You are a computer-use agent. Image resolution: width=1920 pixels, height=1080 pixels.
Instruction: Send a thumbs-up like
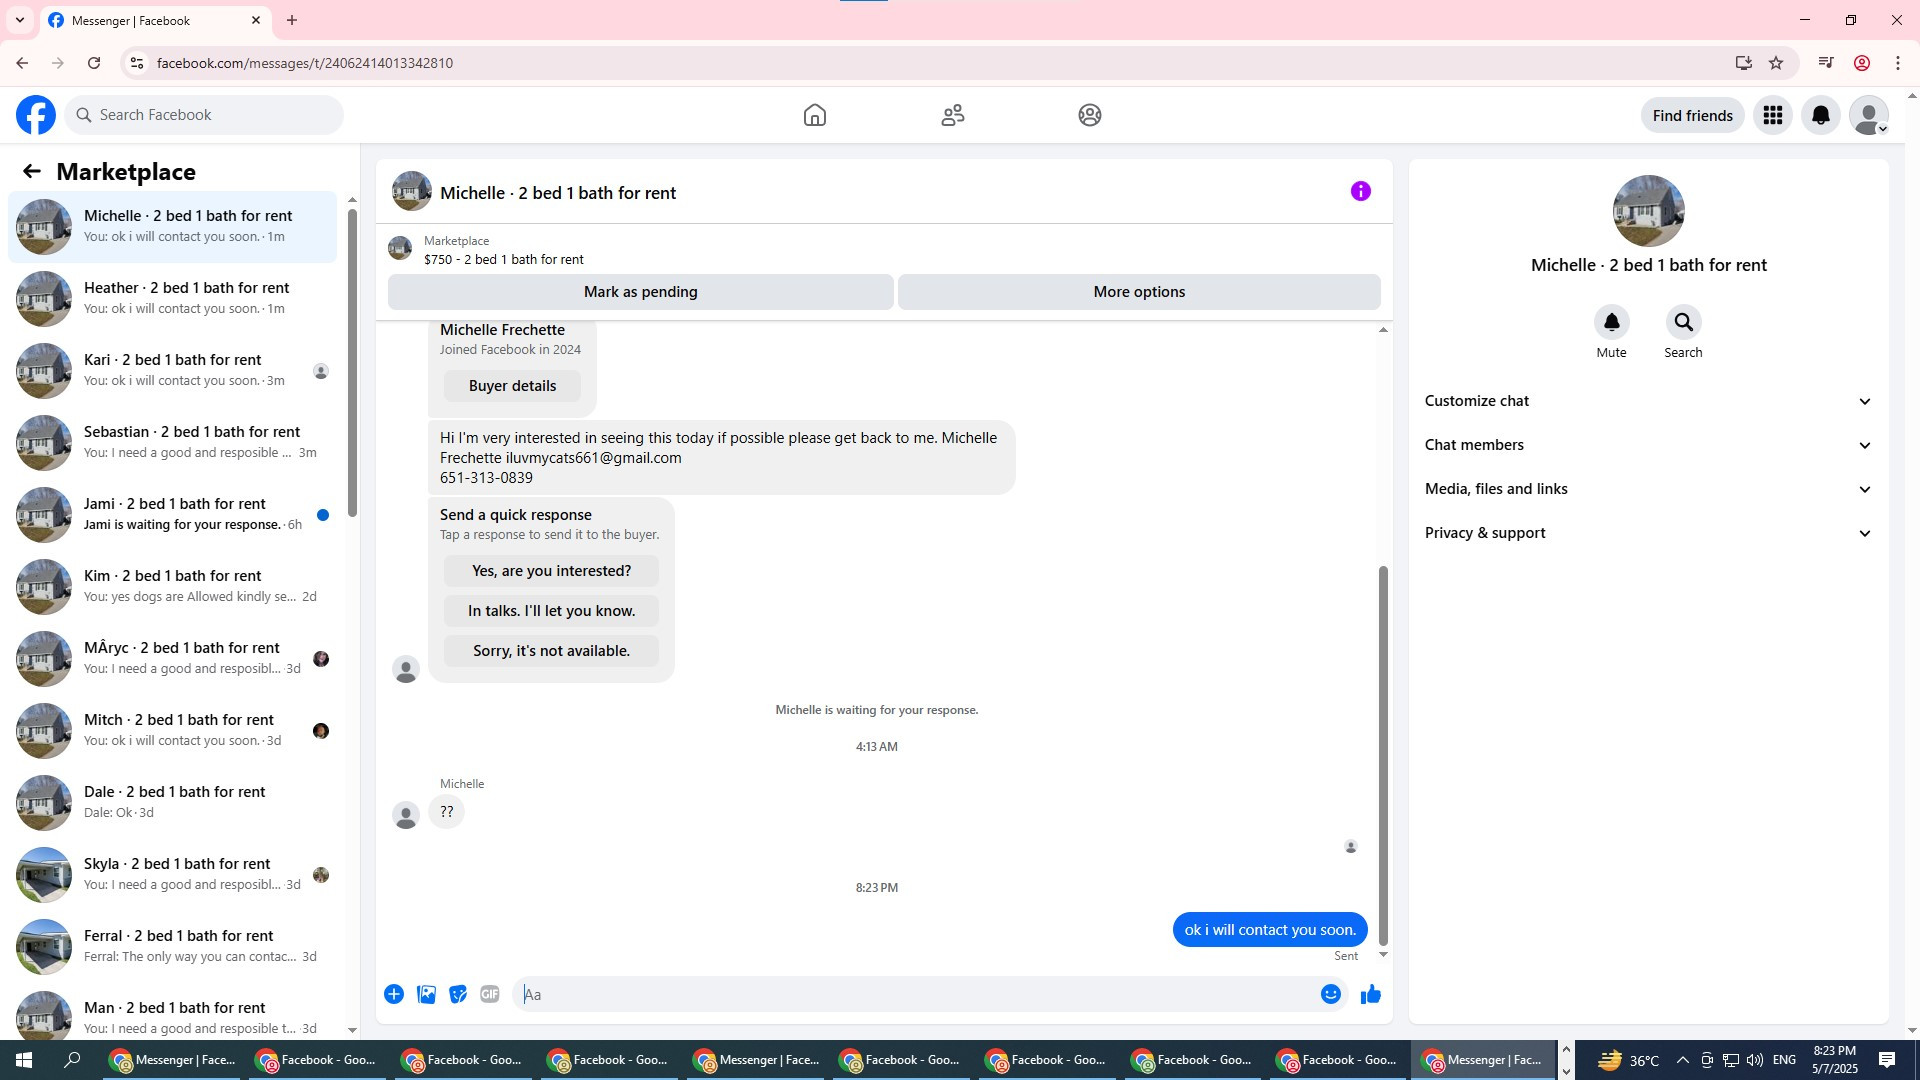coord(1370,994)
